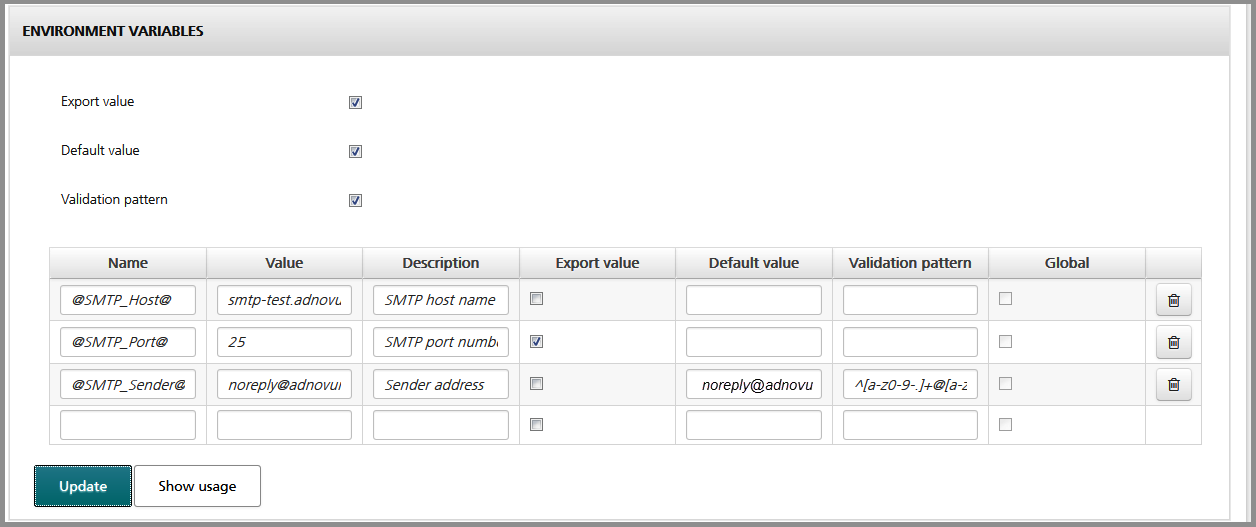Click the Global column header
The width and height of the screenshot is (1256, 527).
1067,263
